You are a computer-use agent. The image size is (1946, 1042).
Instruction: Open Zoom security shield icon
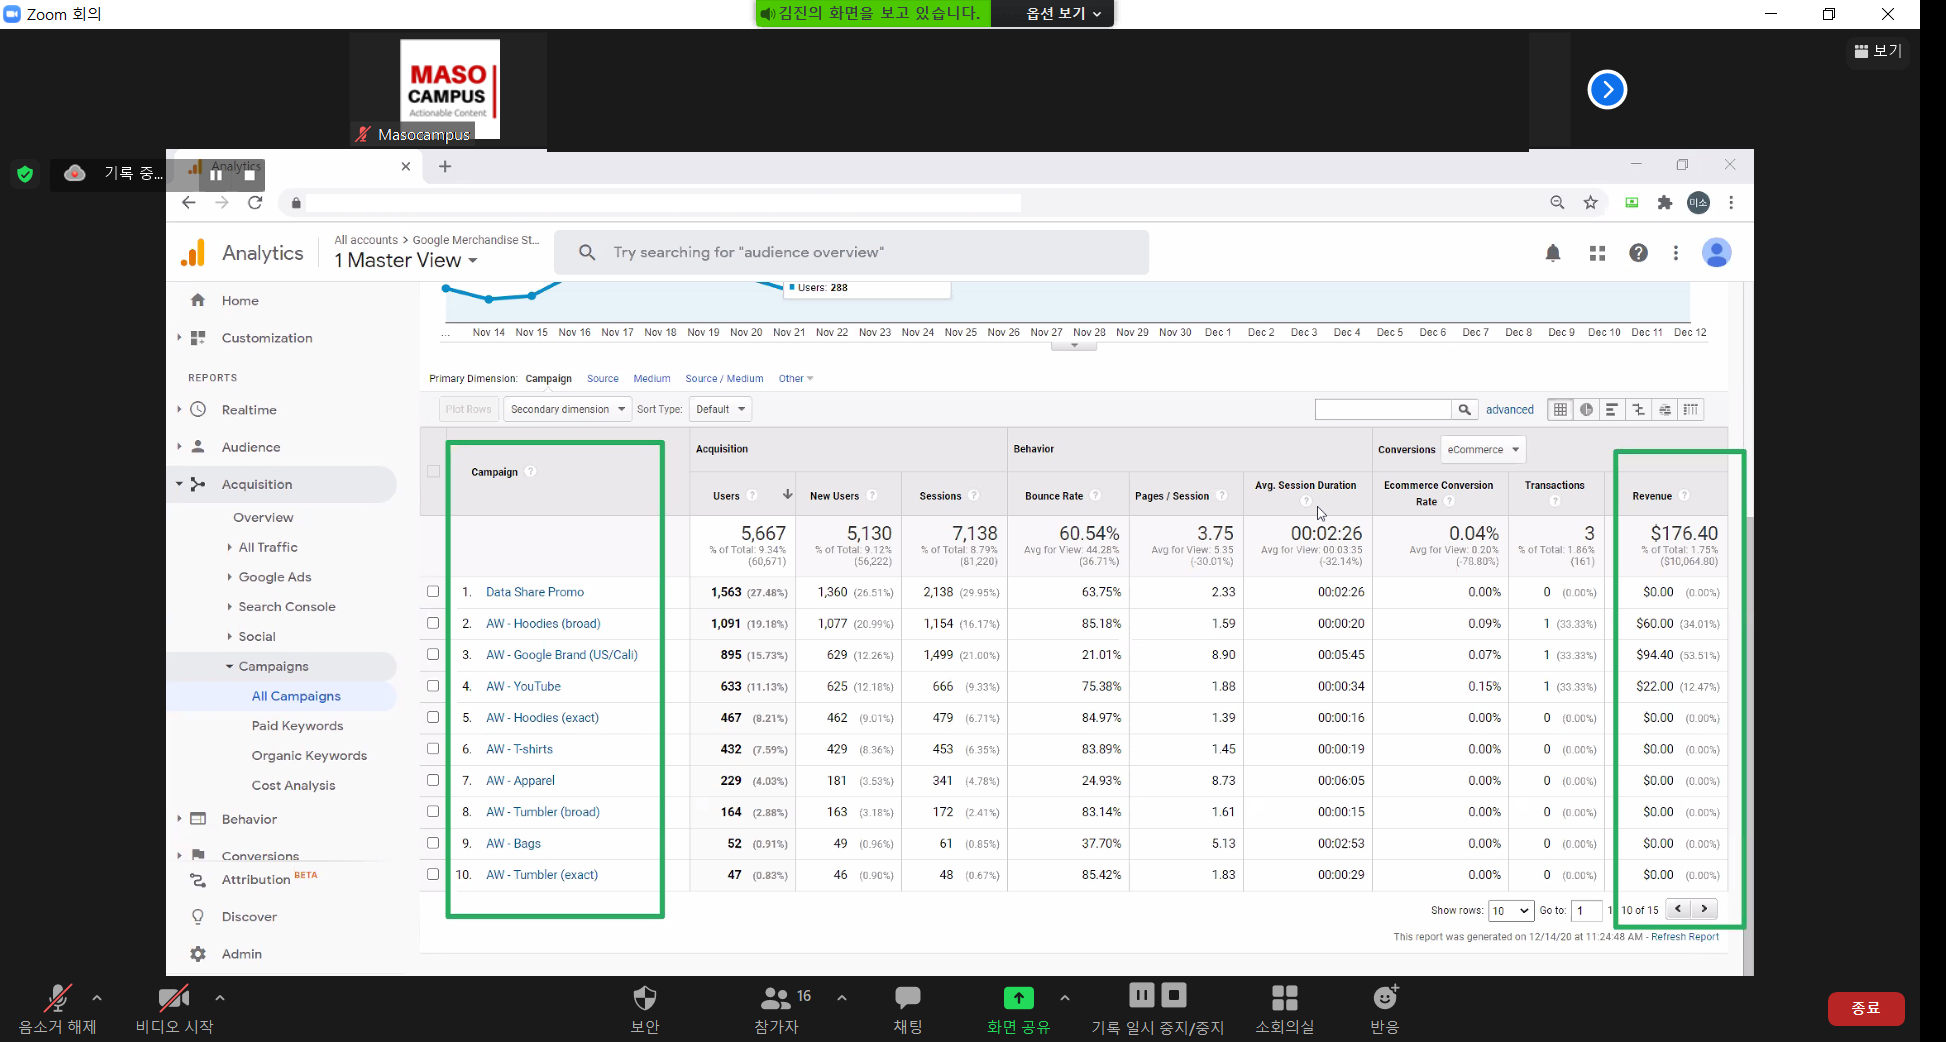645,998
